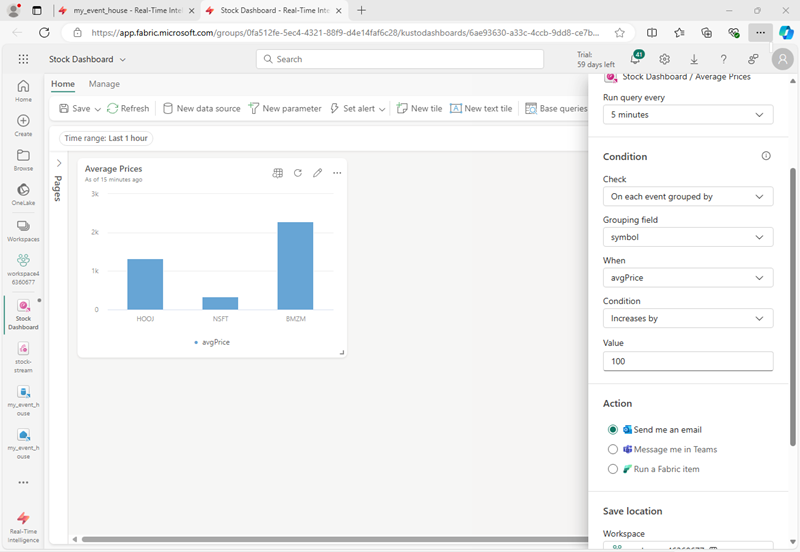Open the When avgPrice dropdown

[x=688, y=278]
